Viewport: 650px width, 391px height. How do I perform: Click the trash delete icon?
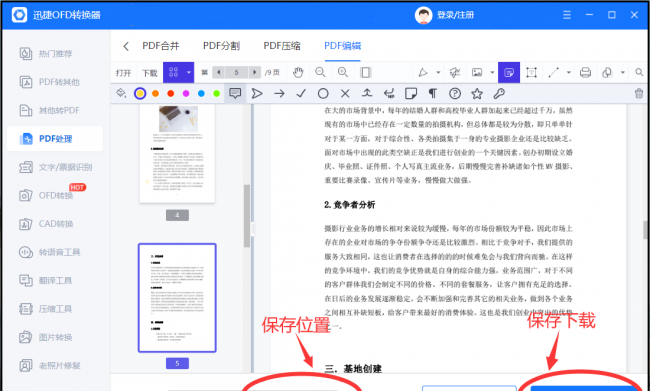[x=639, y=93]
